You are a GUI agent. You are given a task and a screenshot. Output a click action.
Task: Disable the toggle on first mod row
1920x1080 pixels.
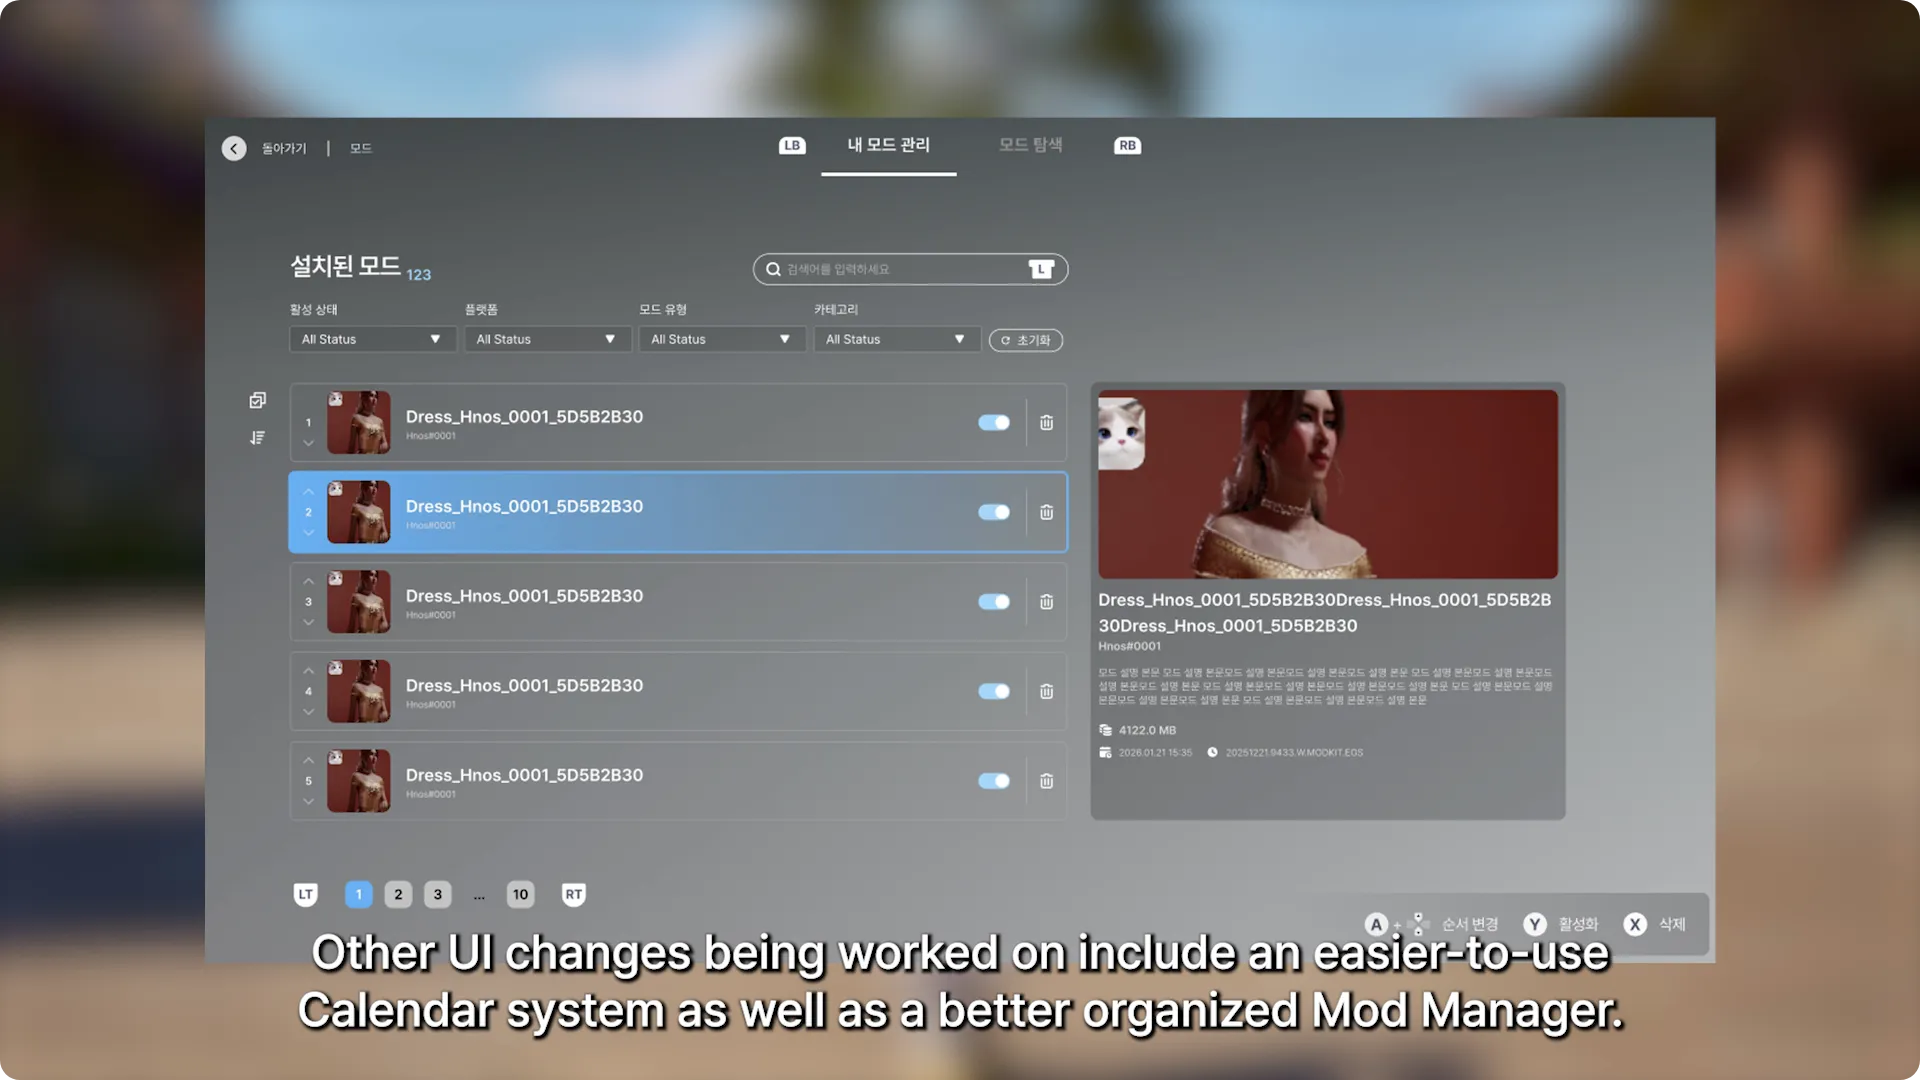coord(994,422)
